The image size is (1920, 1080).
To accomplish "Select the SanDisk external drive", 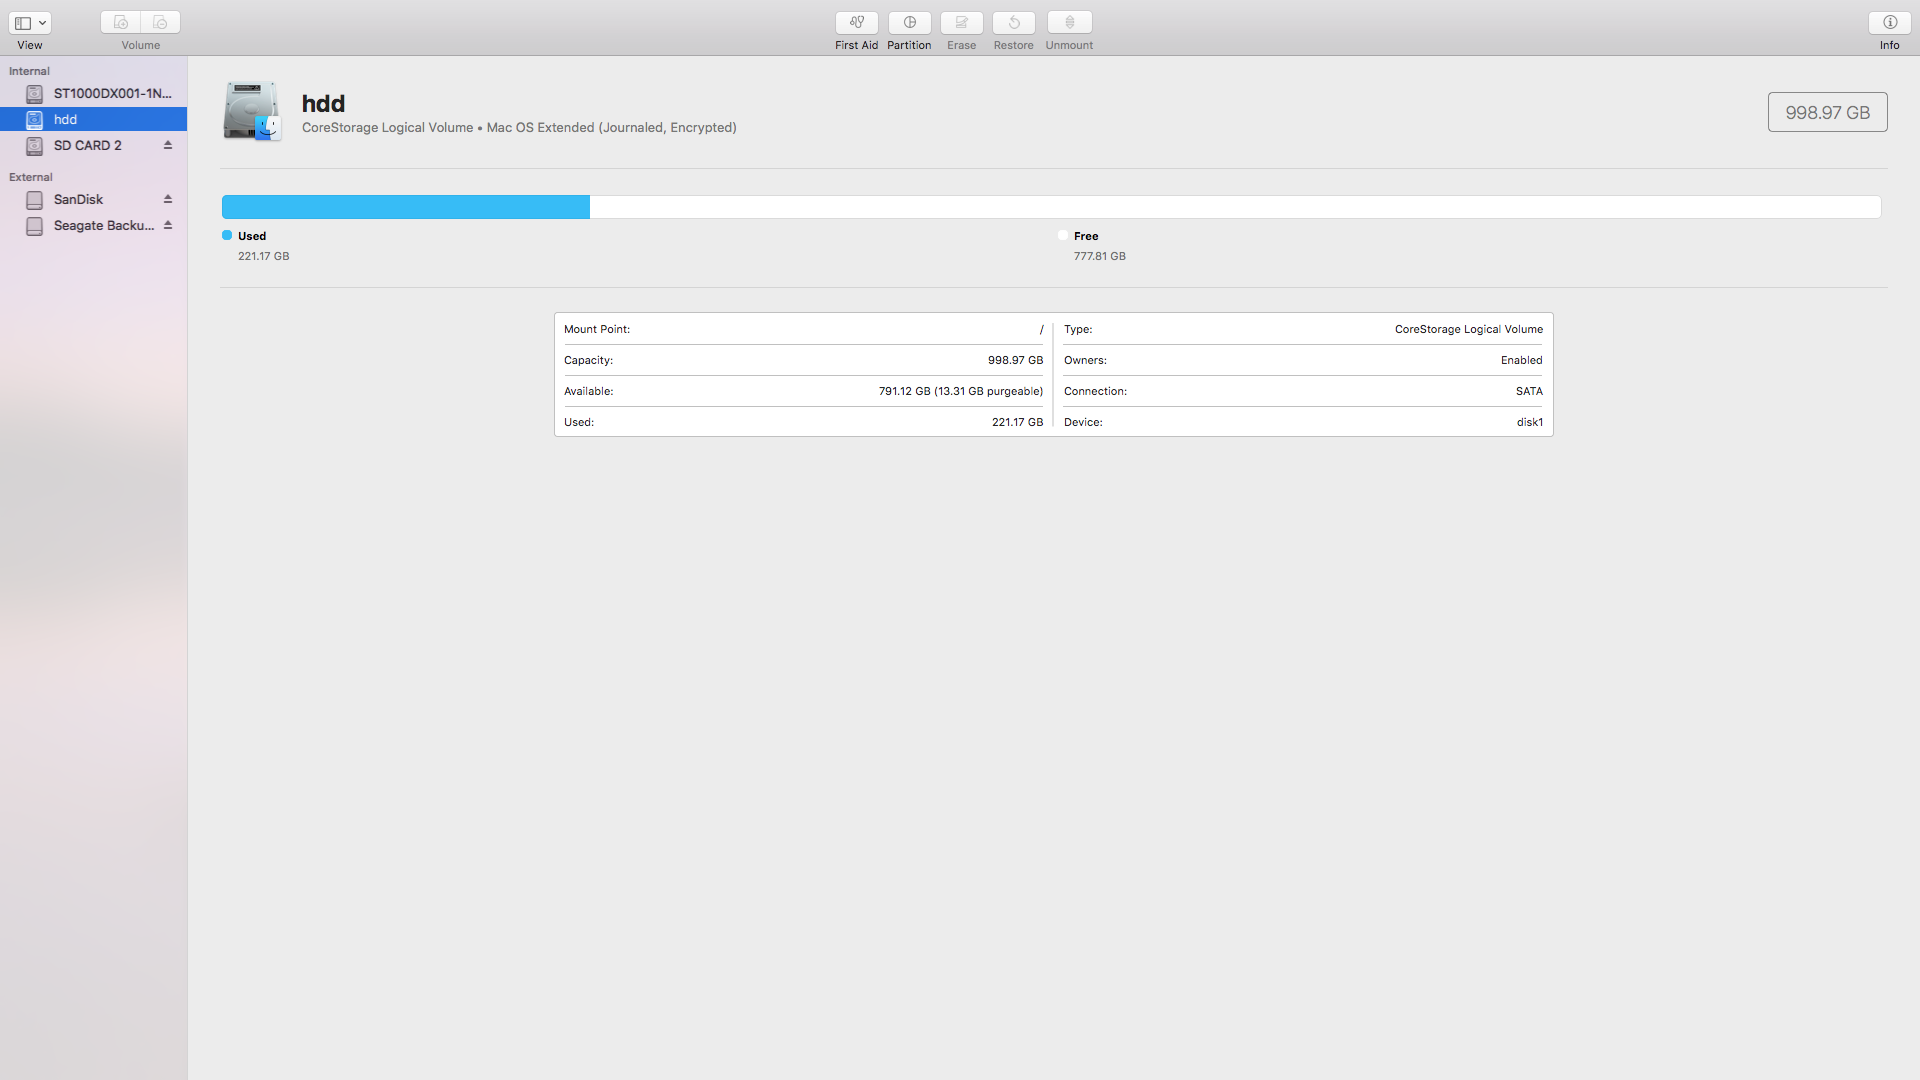I will [x=78, y=198].
